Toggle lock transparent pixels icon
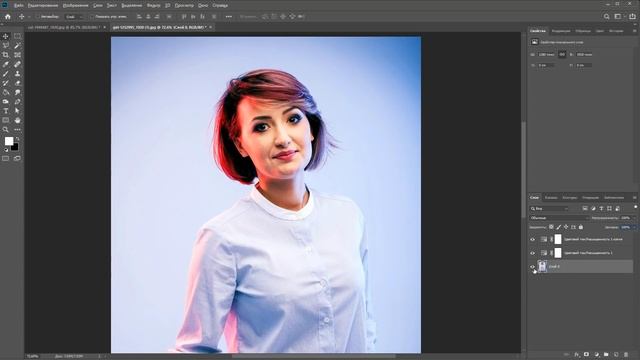The width and height of the screenshot is (640, 360). 551,227
